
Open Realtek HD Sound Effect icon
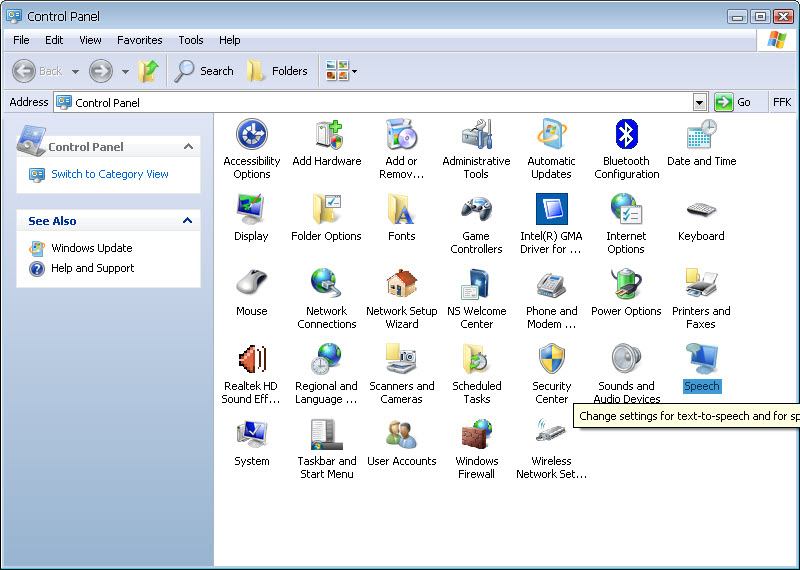pyautogui.click(x=252, y=359)
